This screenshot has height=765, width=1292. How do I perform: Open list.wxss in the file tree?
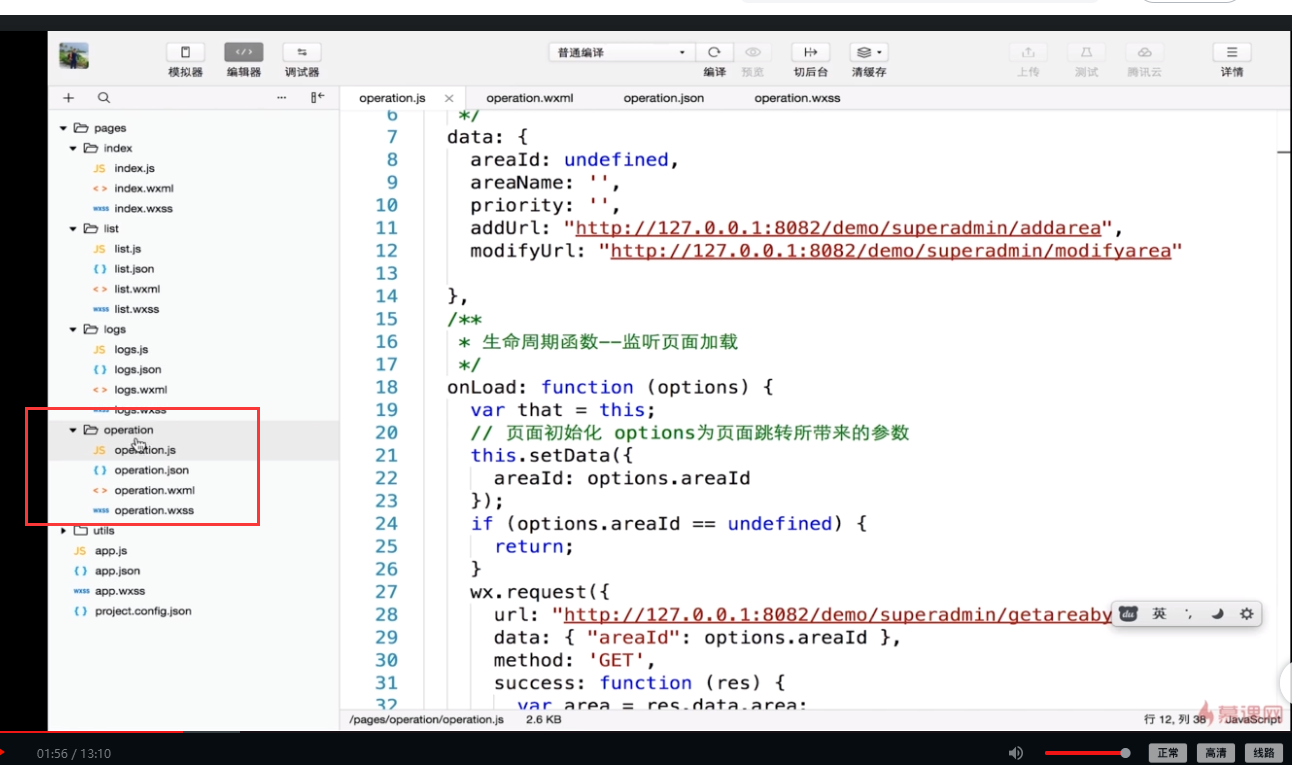point(136,309)
